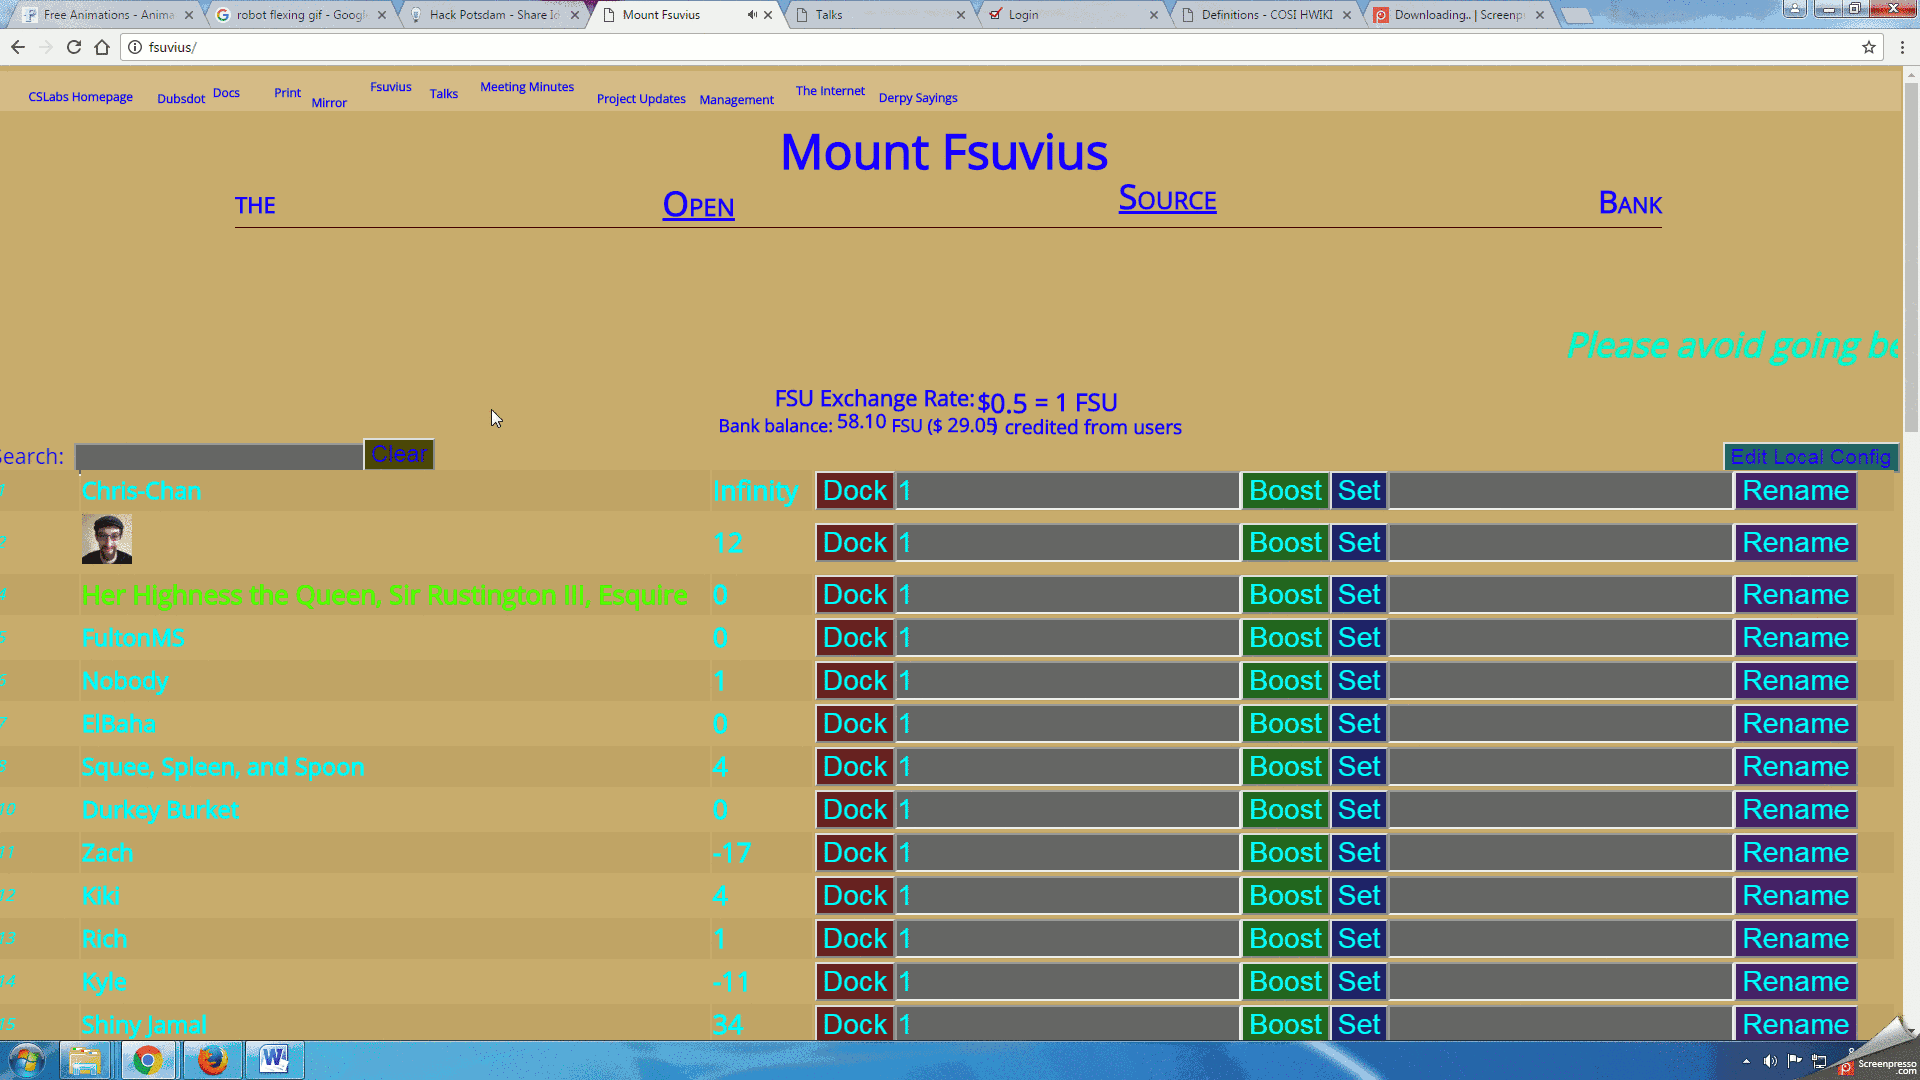
Task: Reload the page with refresh icon
Action: tap(74, 47)
